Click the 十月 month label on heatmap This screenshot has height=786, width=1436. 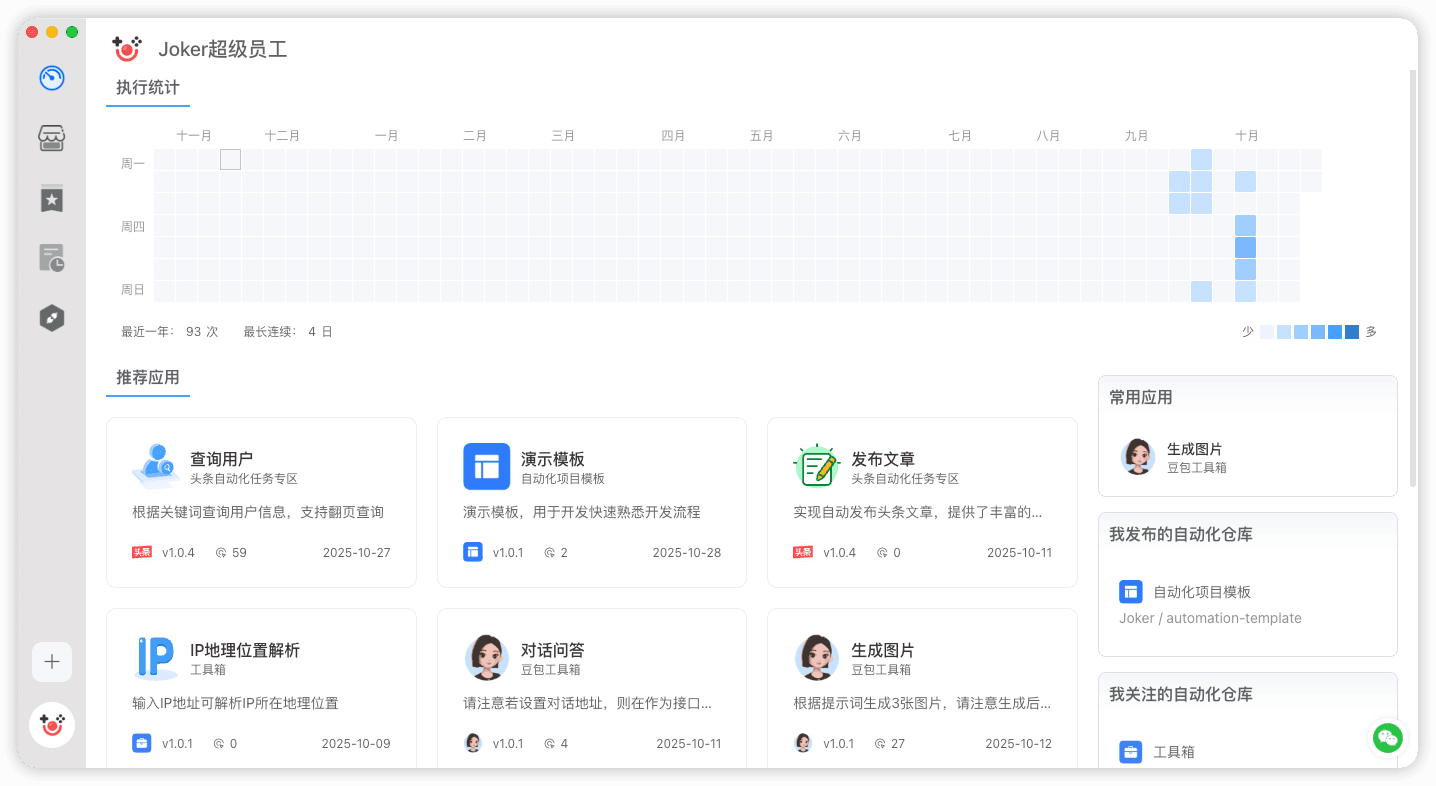click(x=1247, y=136)
